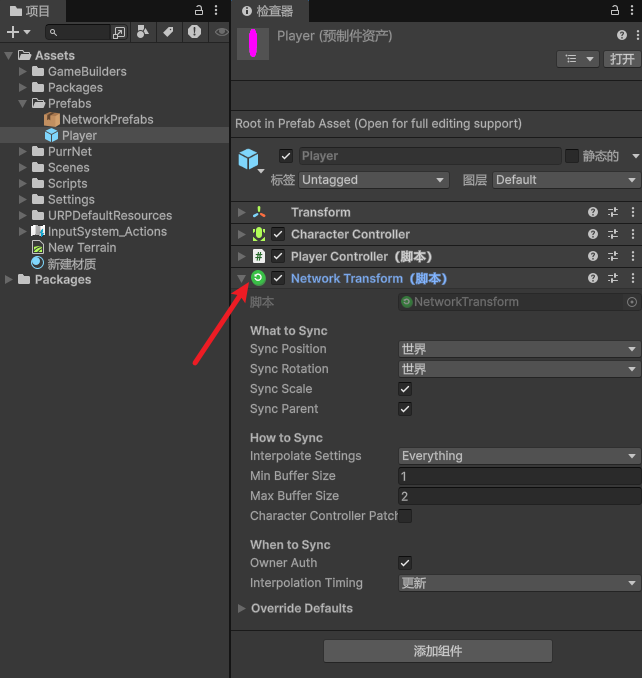Open Player Controller more options menu
The height and width of the screenshot is (678, 642).
click(x=633, y=256)
